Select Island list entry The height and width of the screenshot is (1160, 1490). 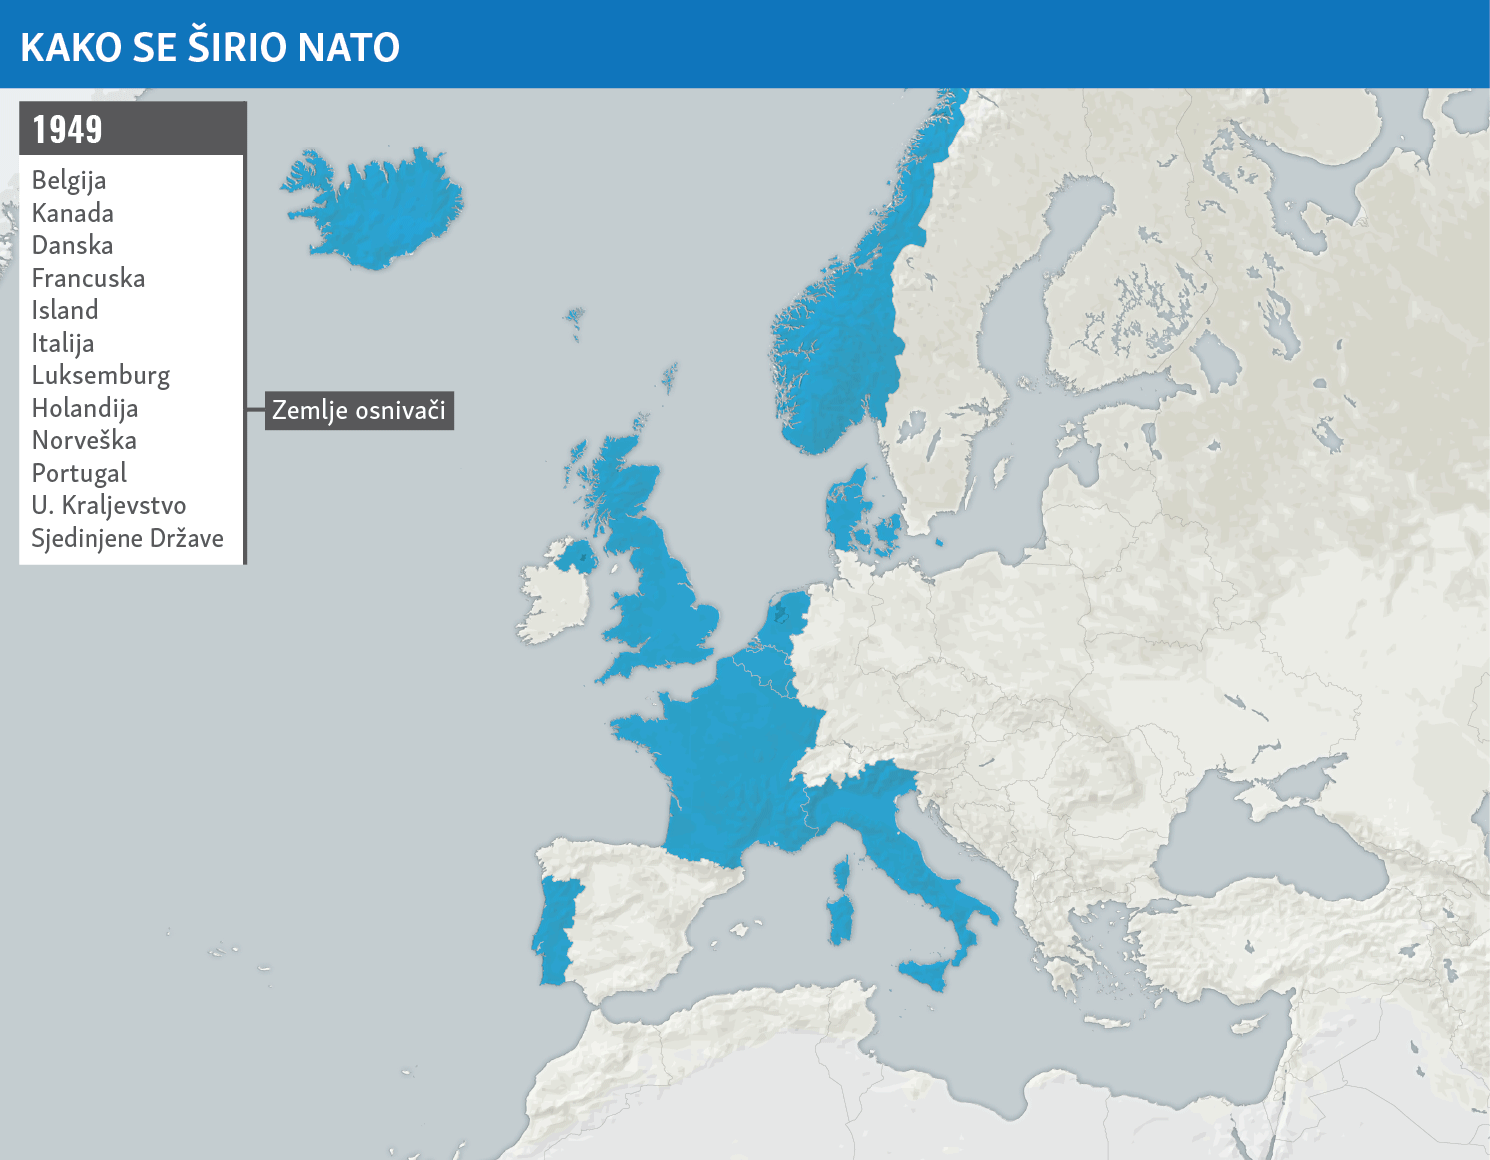[65, 310]
